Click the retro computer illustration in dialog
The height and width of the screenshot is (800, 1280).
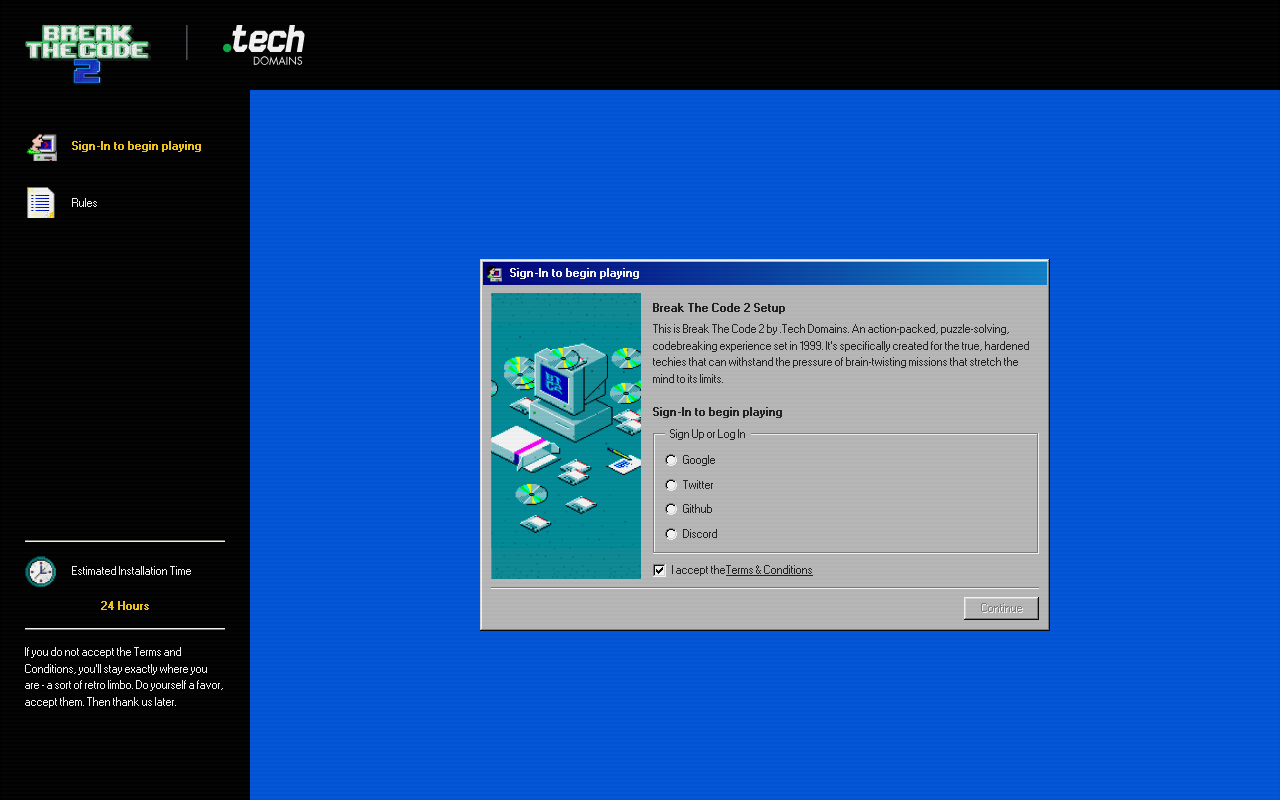tap(566, 436)
